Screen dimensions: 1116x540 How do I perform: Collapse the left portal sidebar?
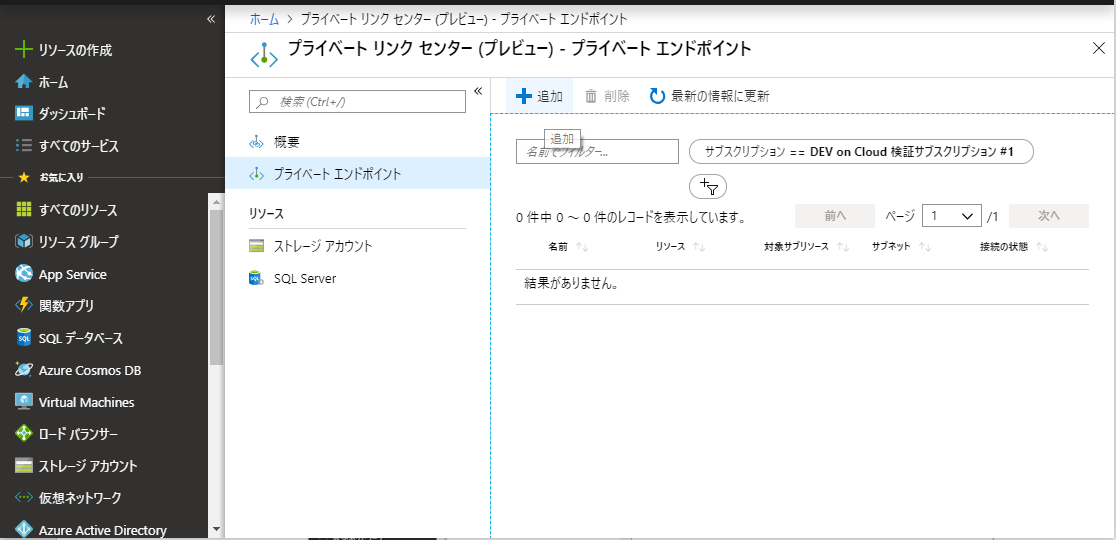(211, 18)
